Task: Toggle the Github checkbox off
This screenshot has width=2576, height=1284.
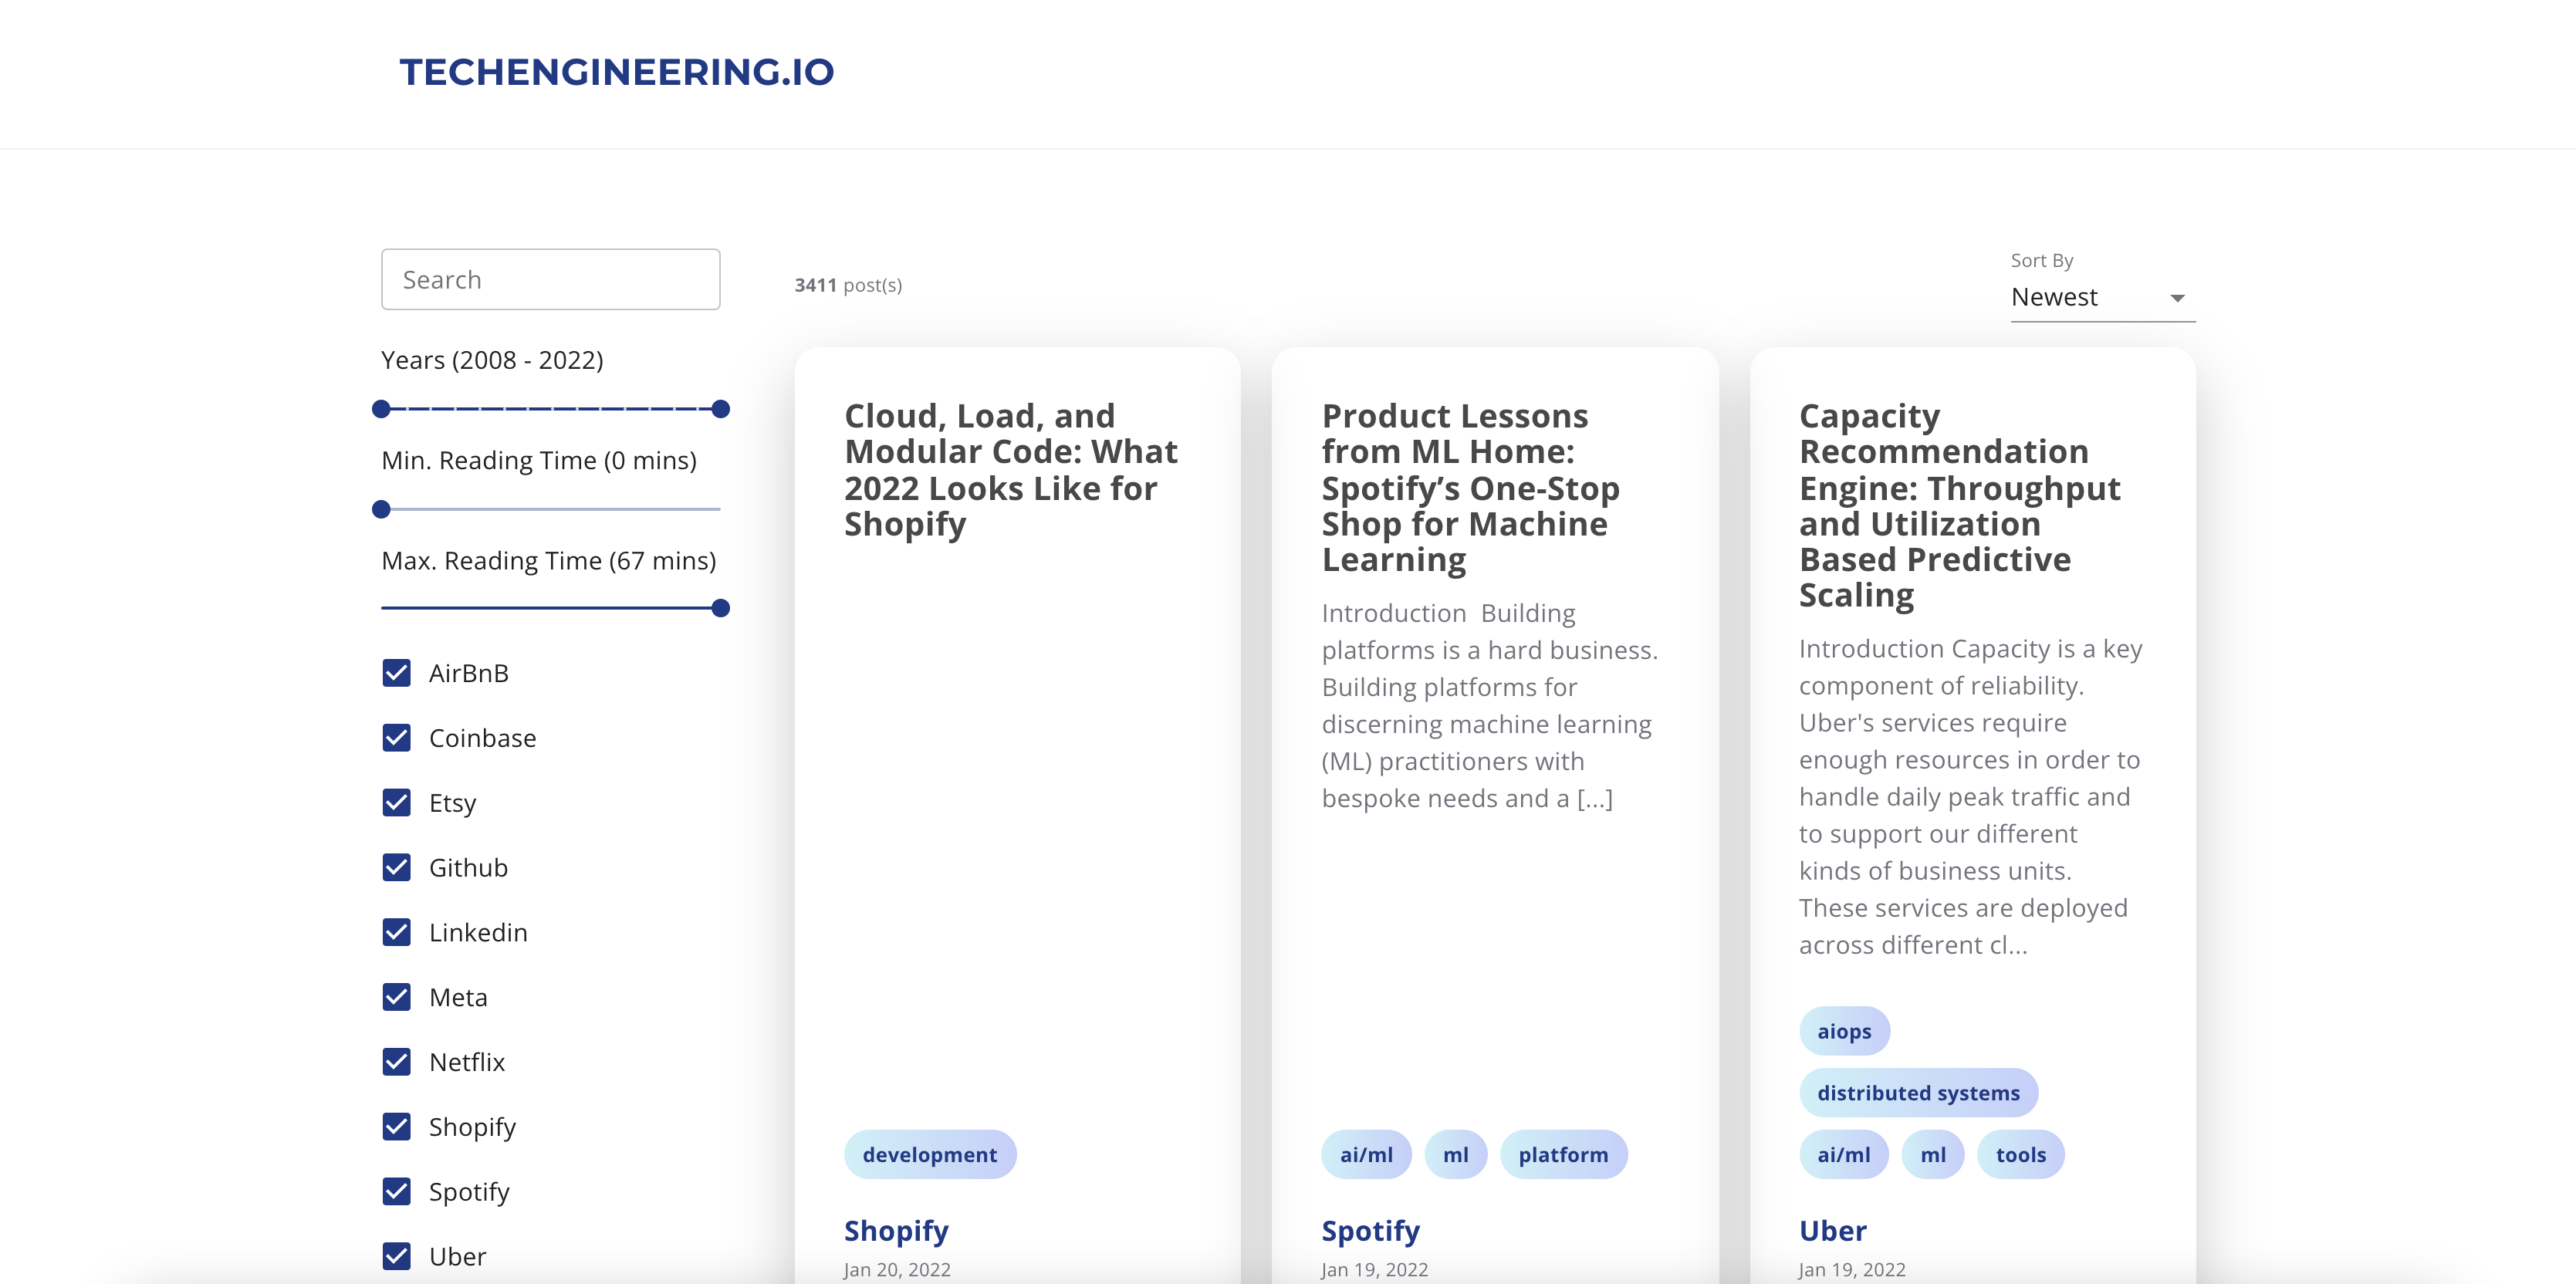Action: tap(396, 867)
